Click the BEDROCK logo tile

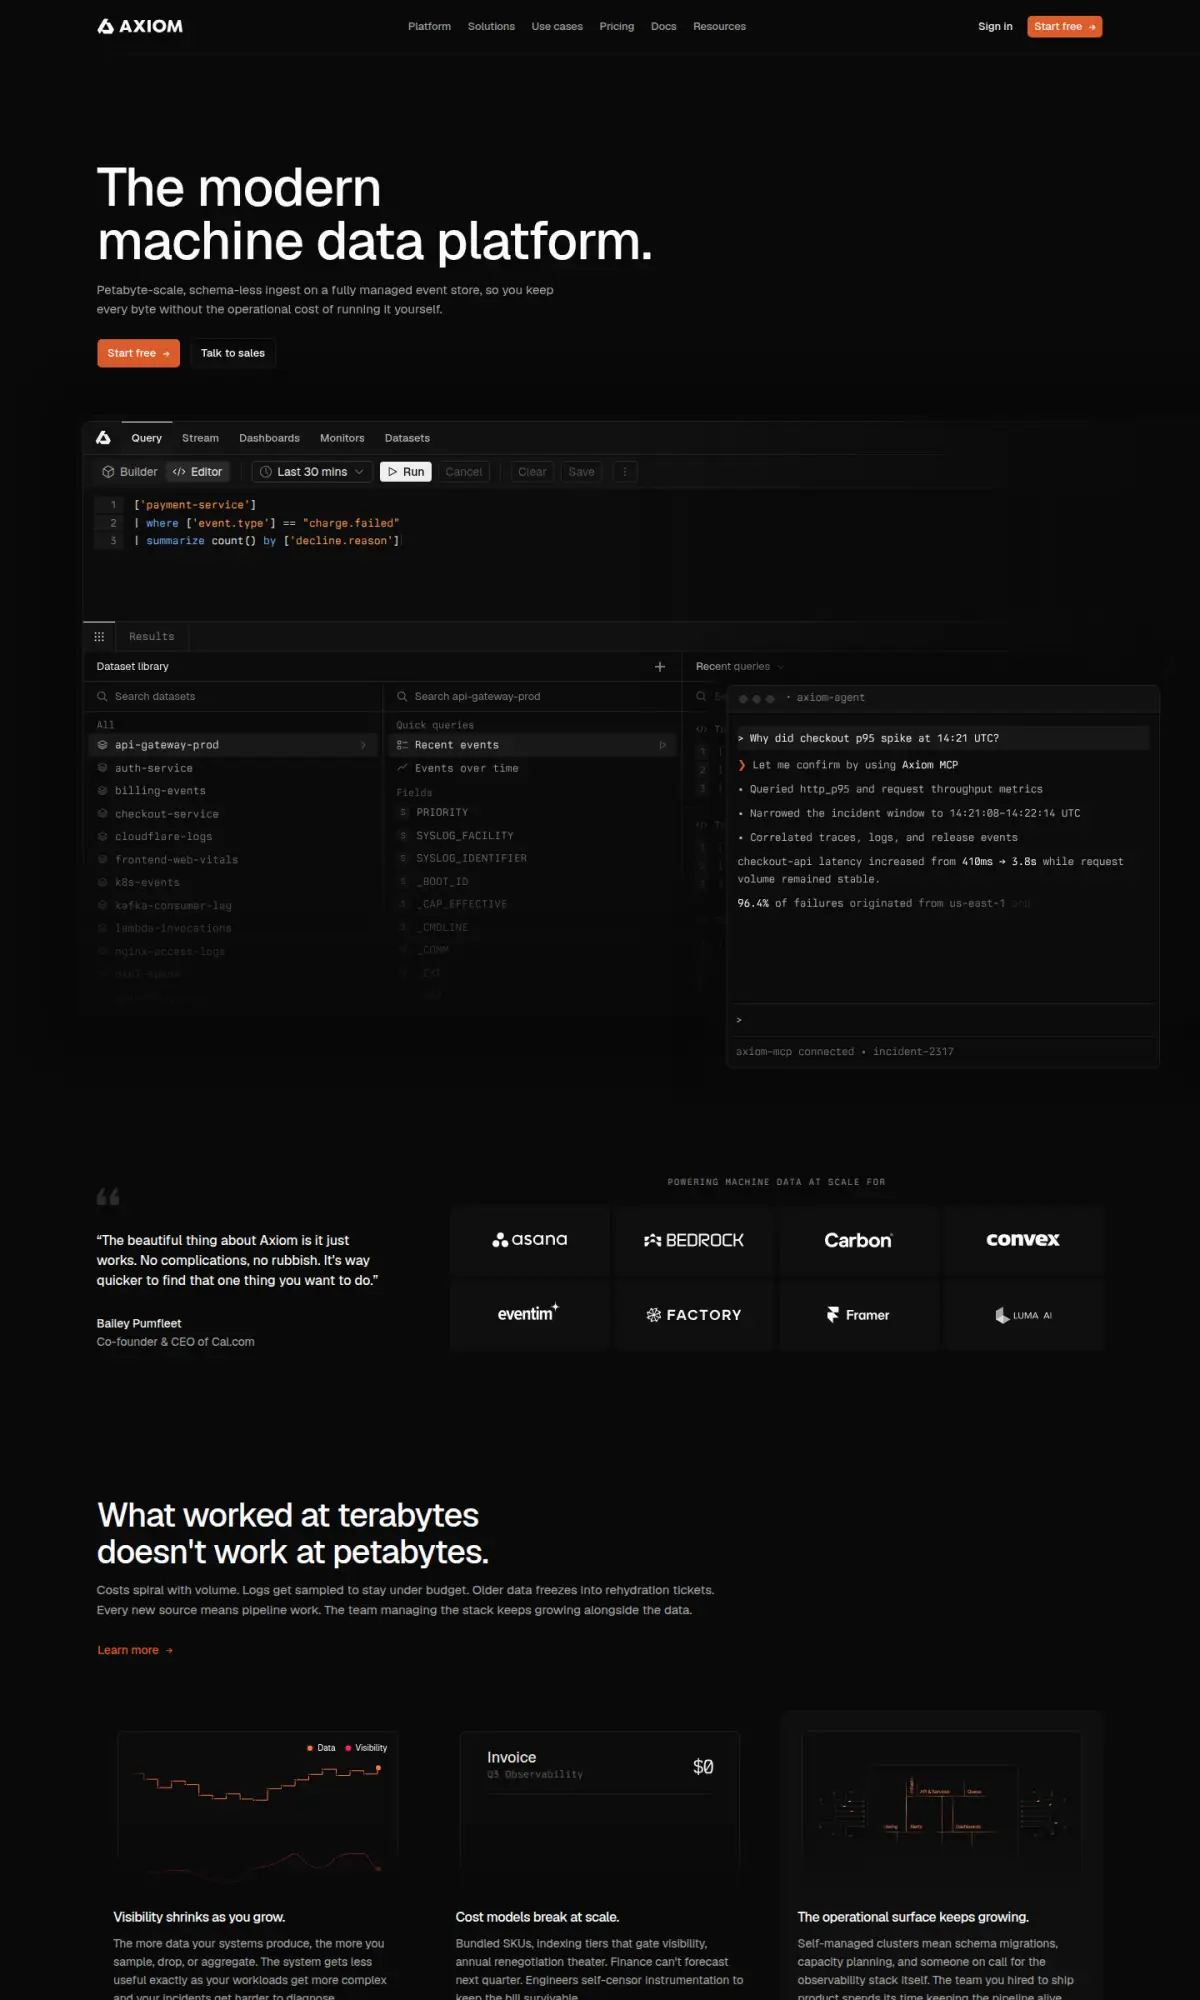[x=694, y=1240]
